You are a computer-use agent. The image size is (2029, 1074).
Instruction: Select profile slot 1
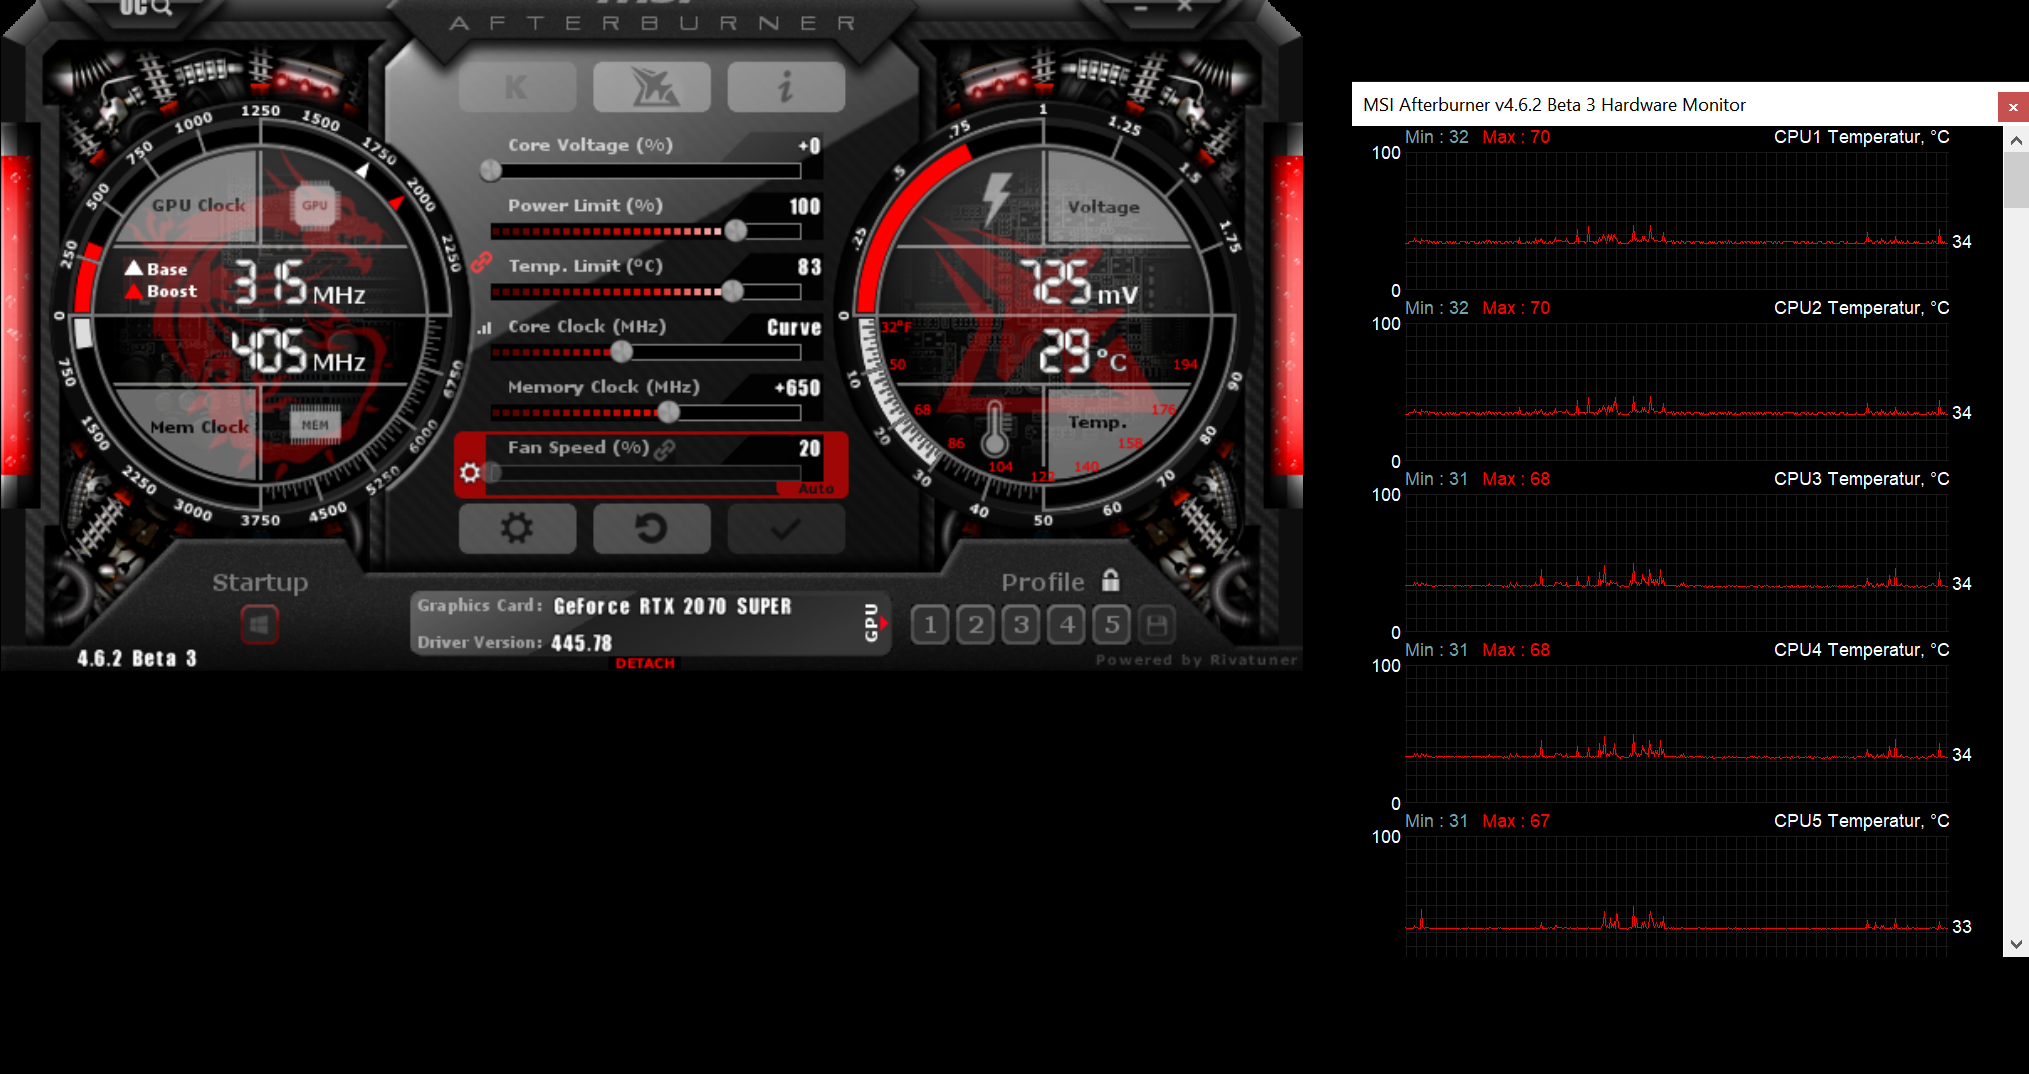point(930,625)
